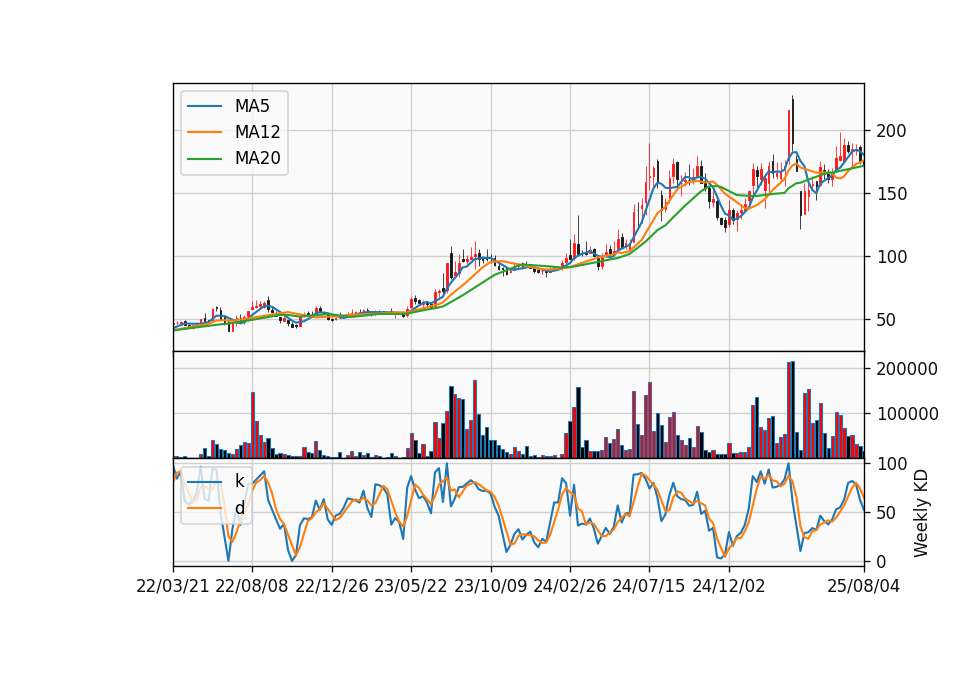Click the 22/03/21 date tick label

pos(173,586)
